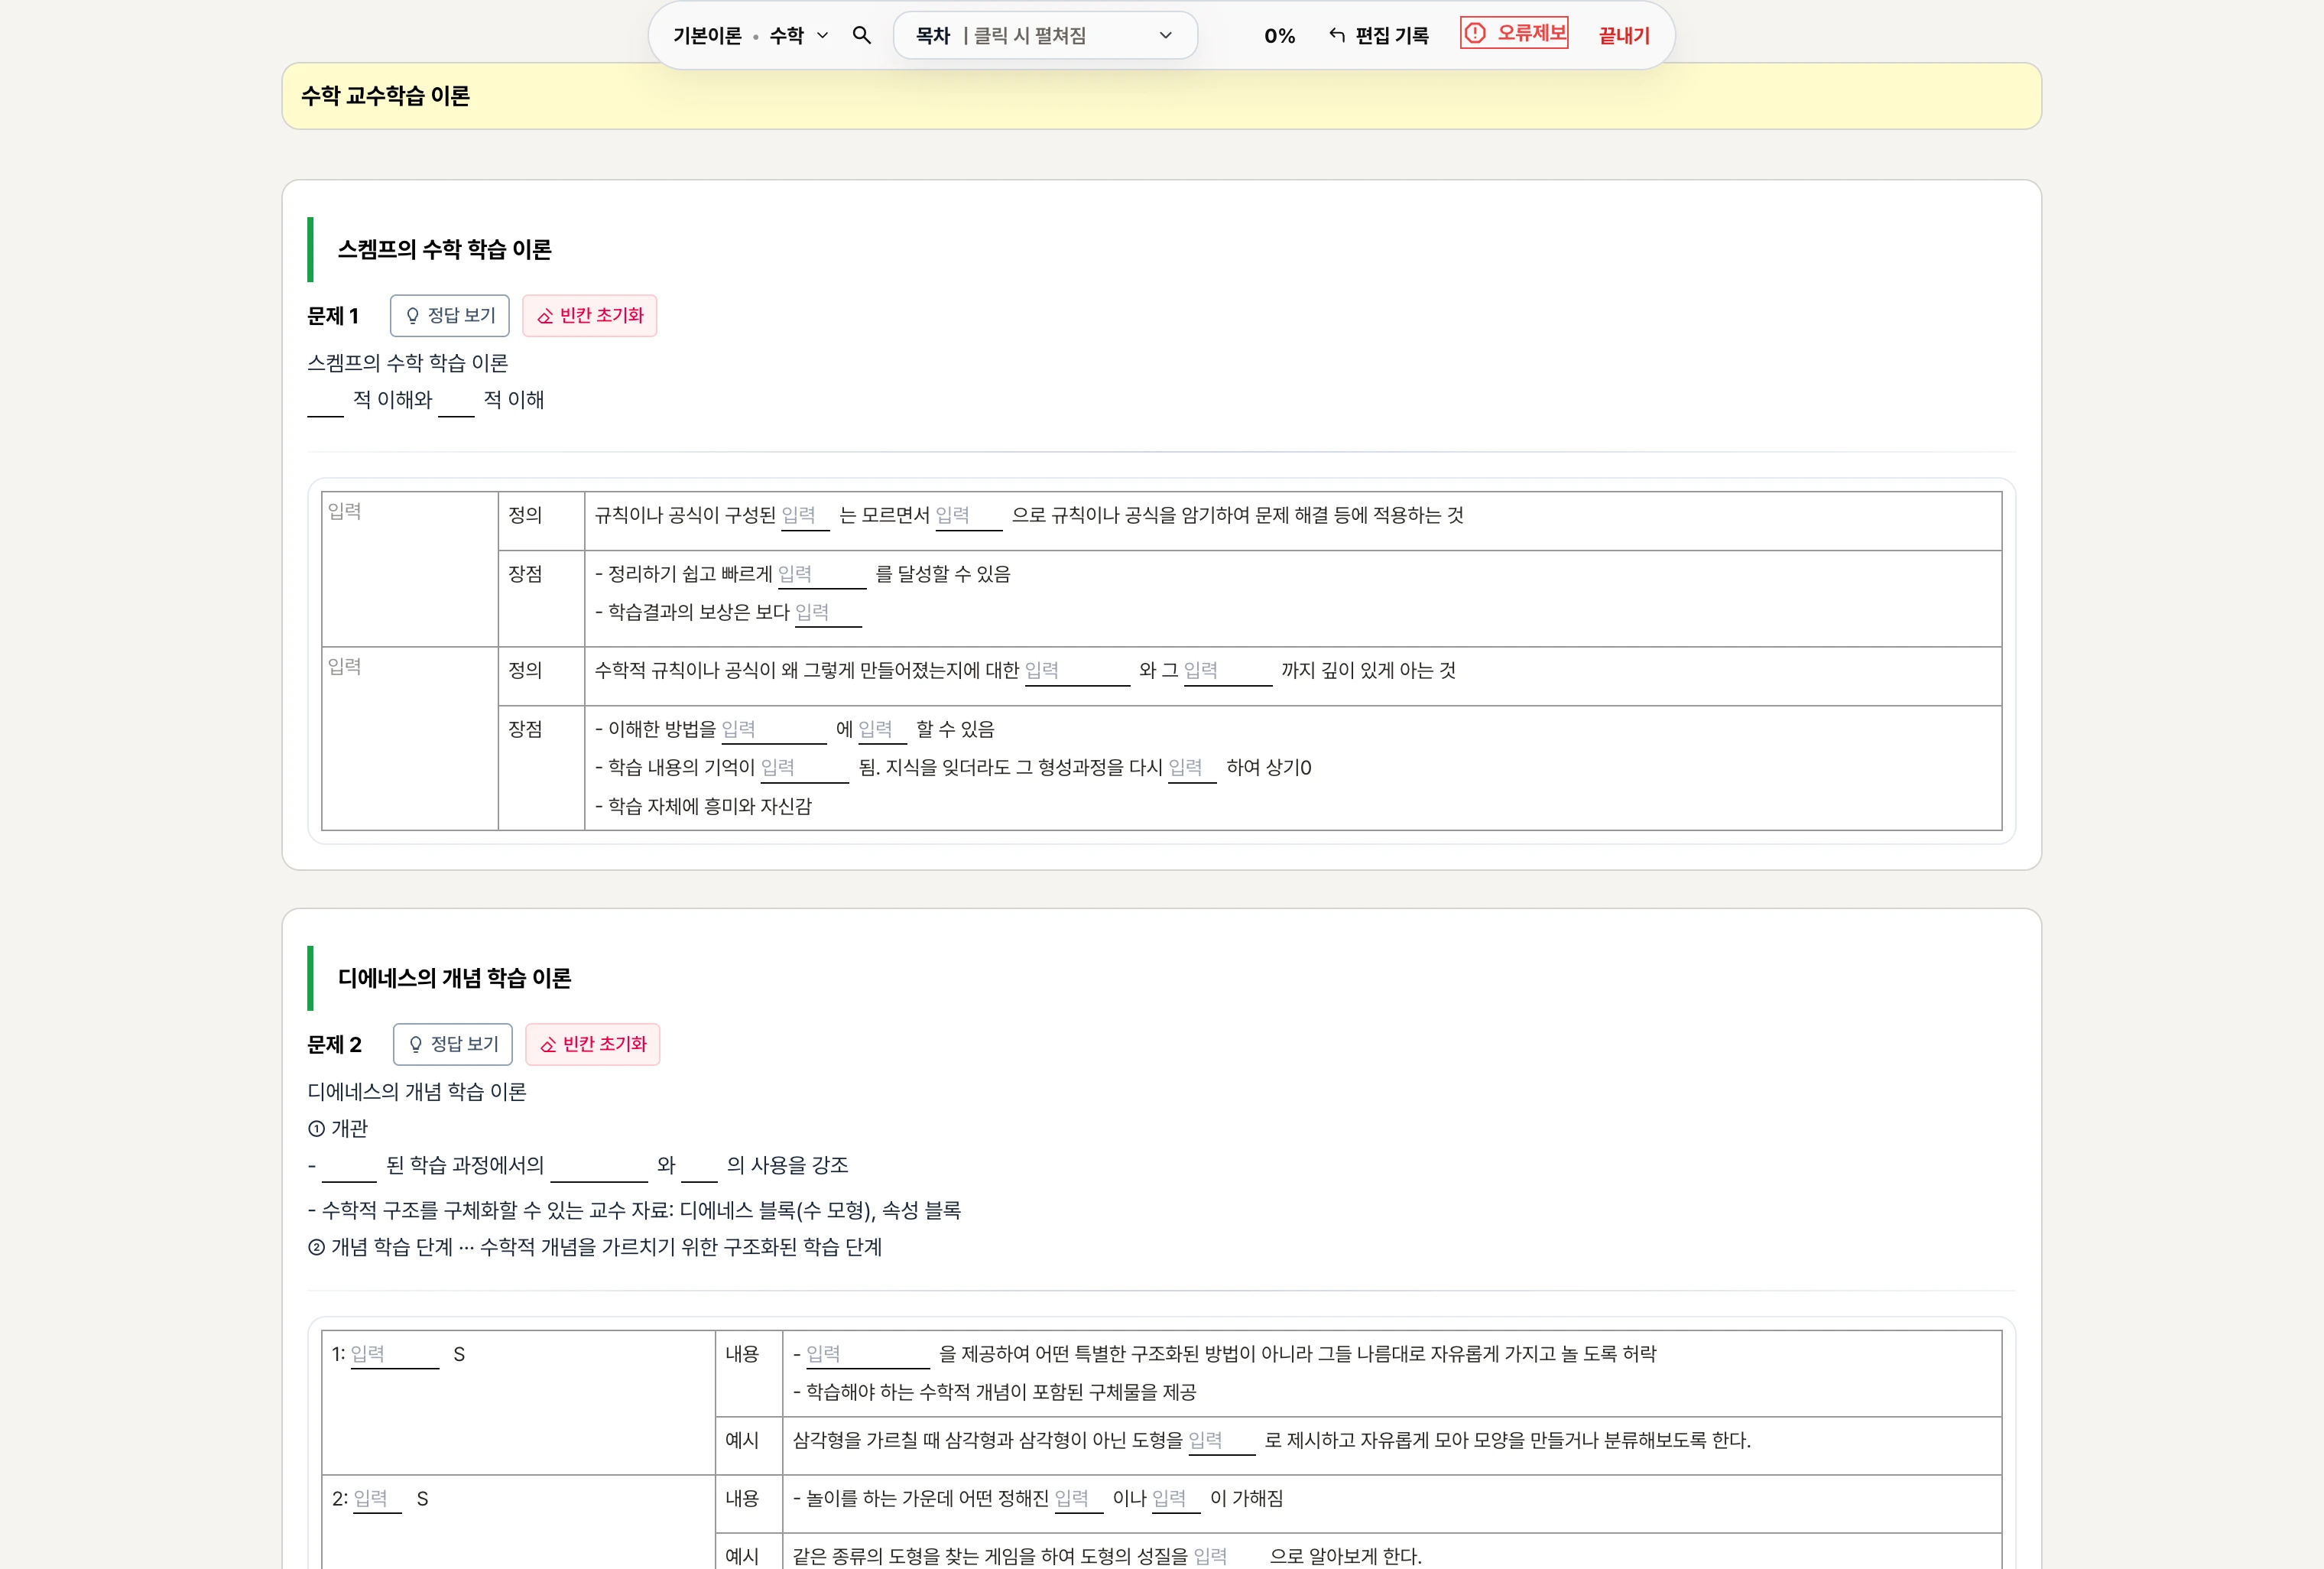This screenshot has height=1569, width=2324.
Task: Click input field after 학습결과의 보상은 보다
Action: click(x=827, y=613)
